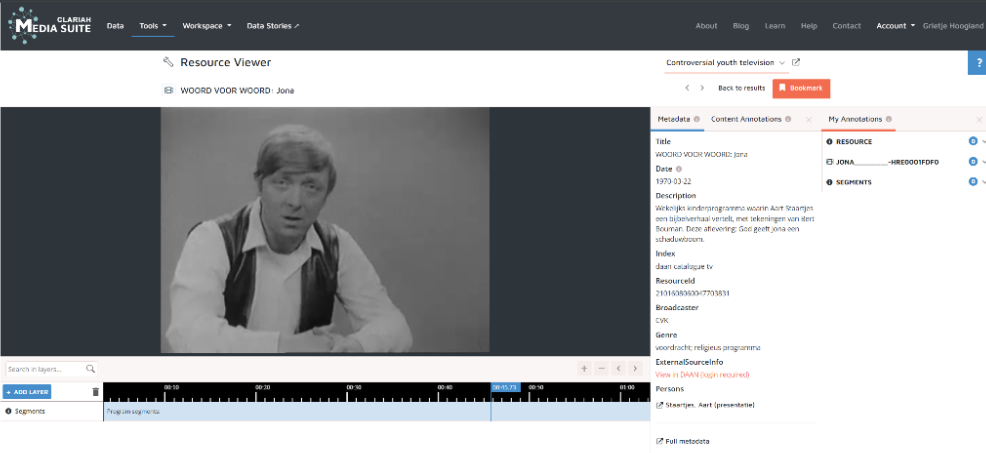Expand the RESOURCE annotations section
This screenshot has width=986, height=453.
[x=984, y=142]
